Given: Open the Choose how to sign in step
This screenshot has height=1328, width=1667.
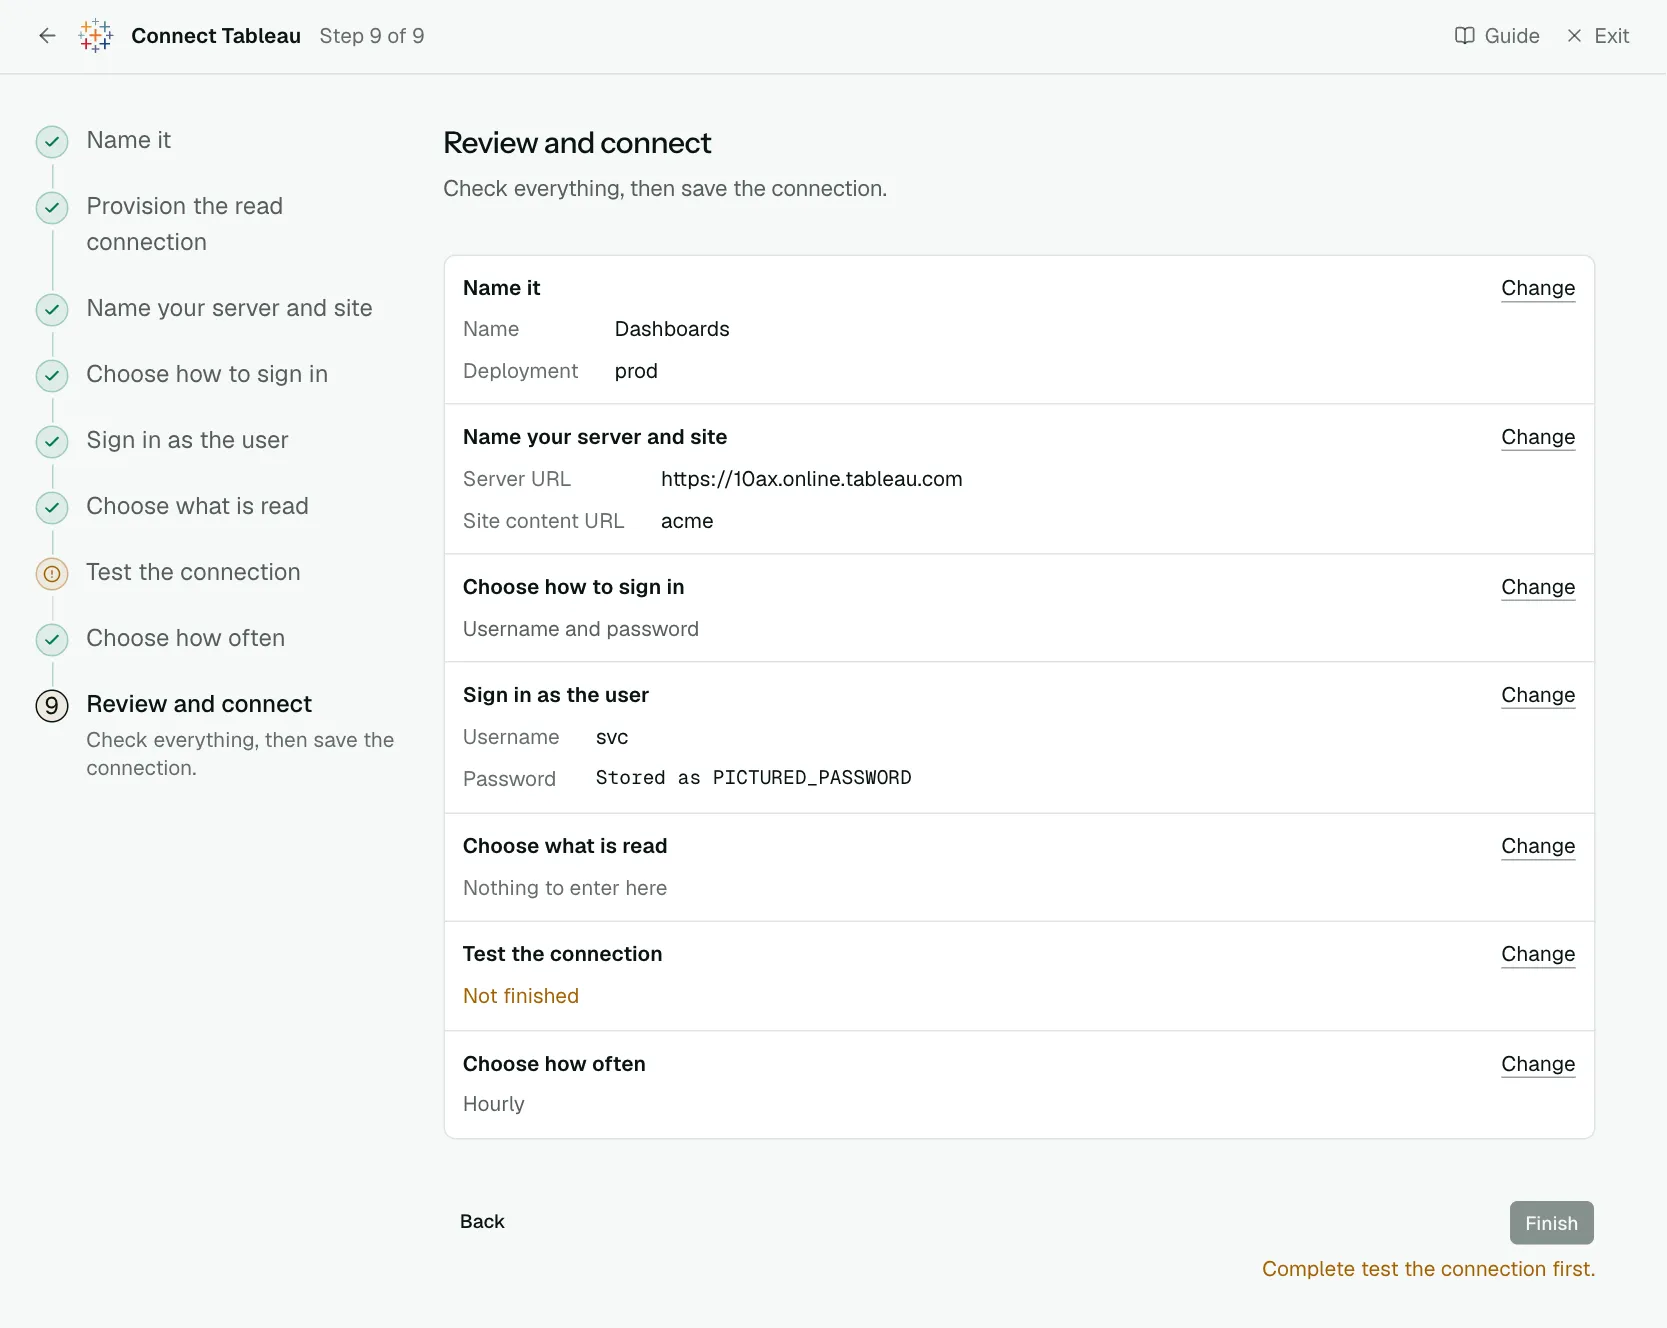Looking at the screenshot, I should (x=207, y=374).
